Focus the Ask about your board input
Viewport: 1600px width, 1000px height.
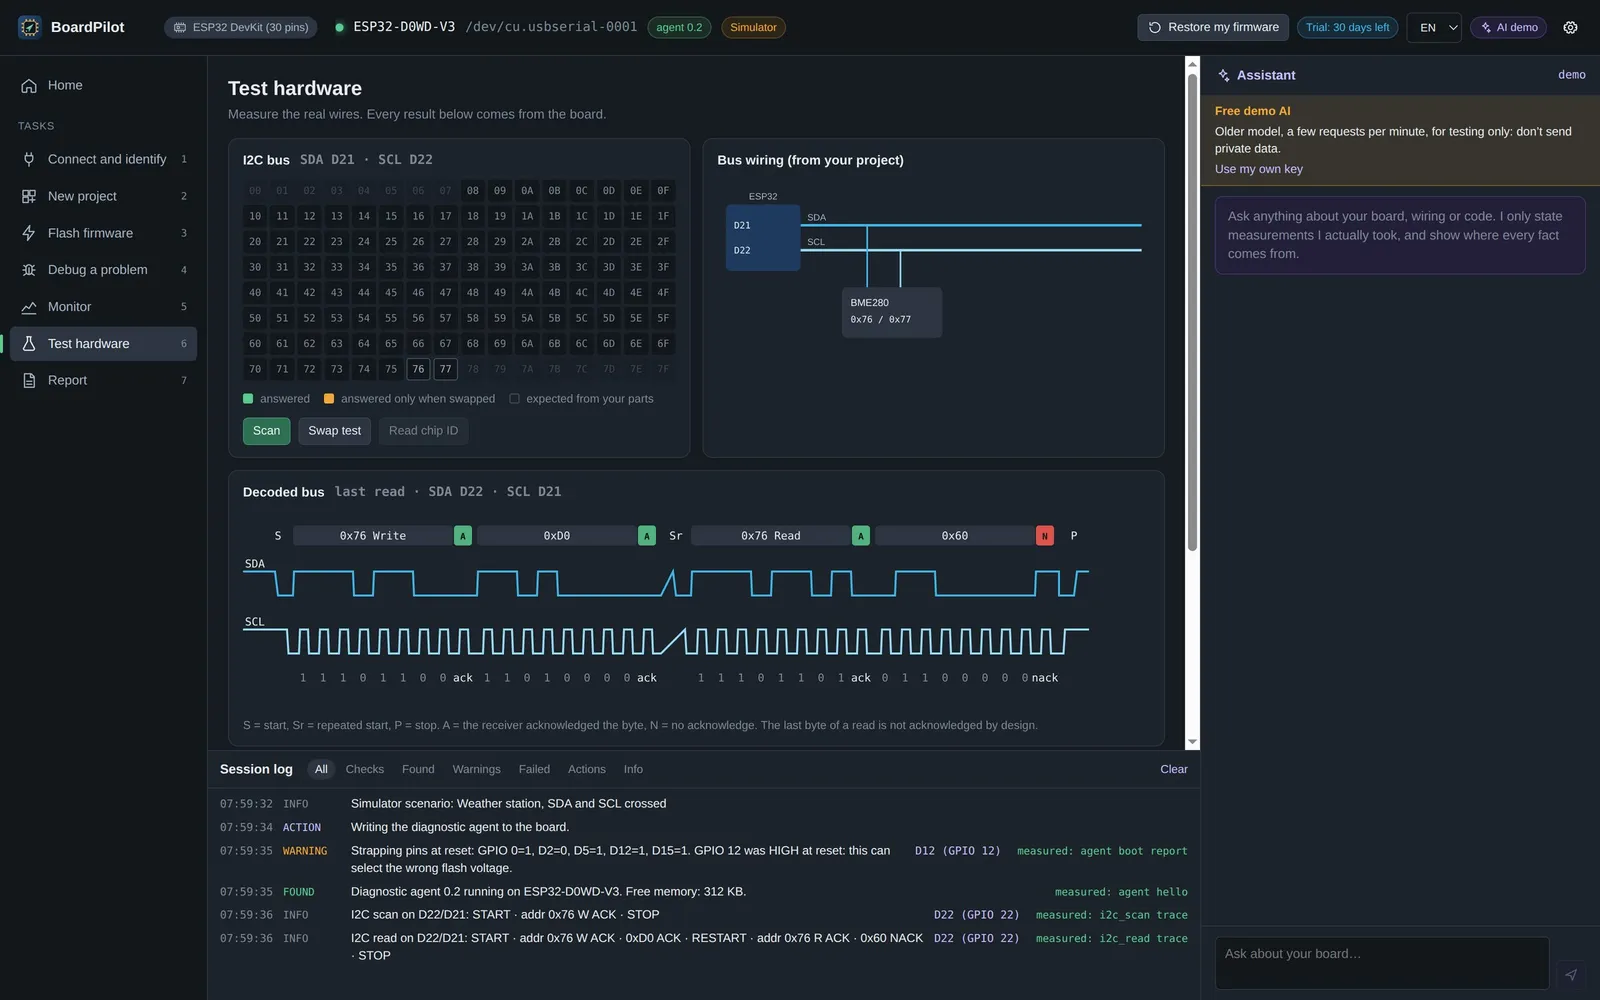[x=1382, y=963]
